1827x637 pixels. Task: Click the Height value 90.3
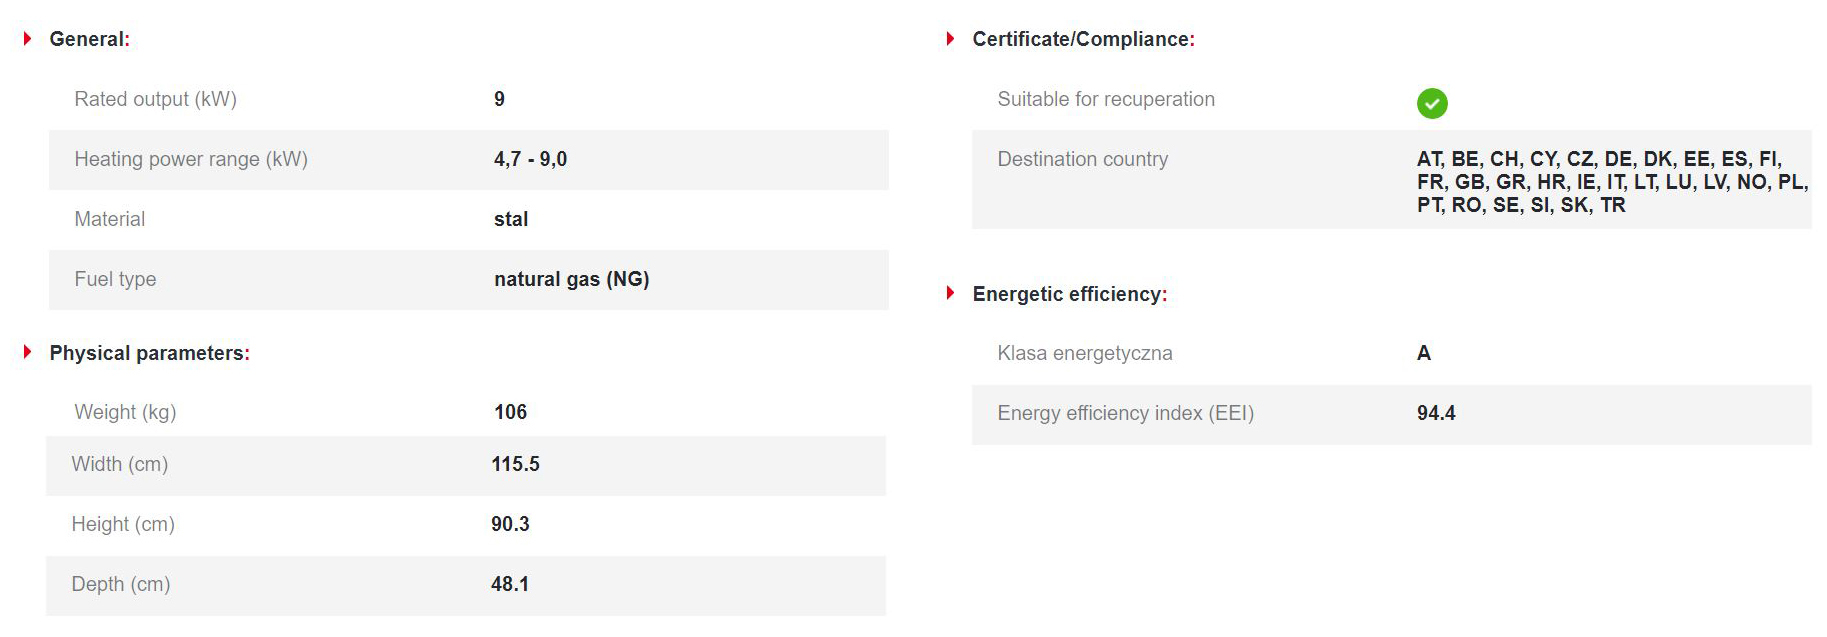pyautogui.click(x=510, y=524)
